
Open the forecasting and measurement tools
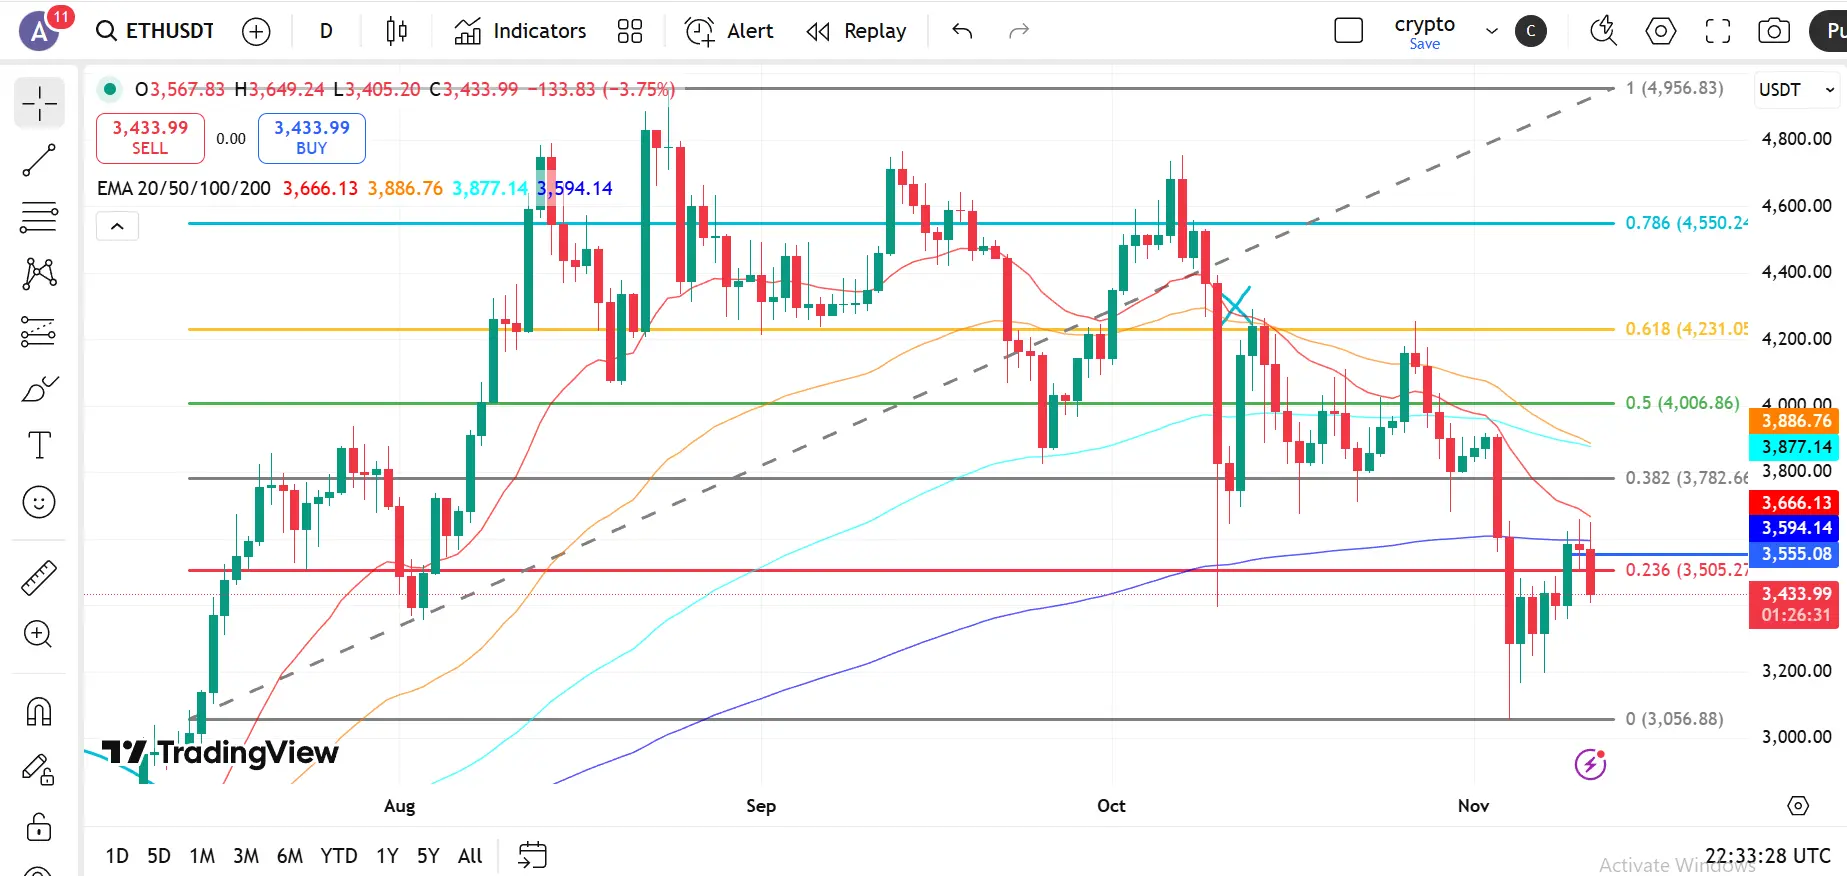(39, 331)
